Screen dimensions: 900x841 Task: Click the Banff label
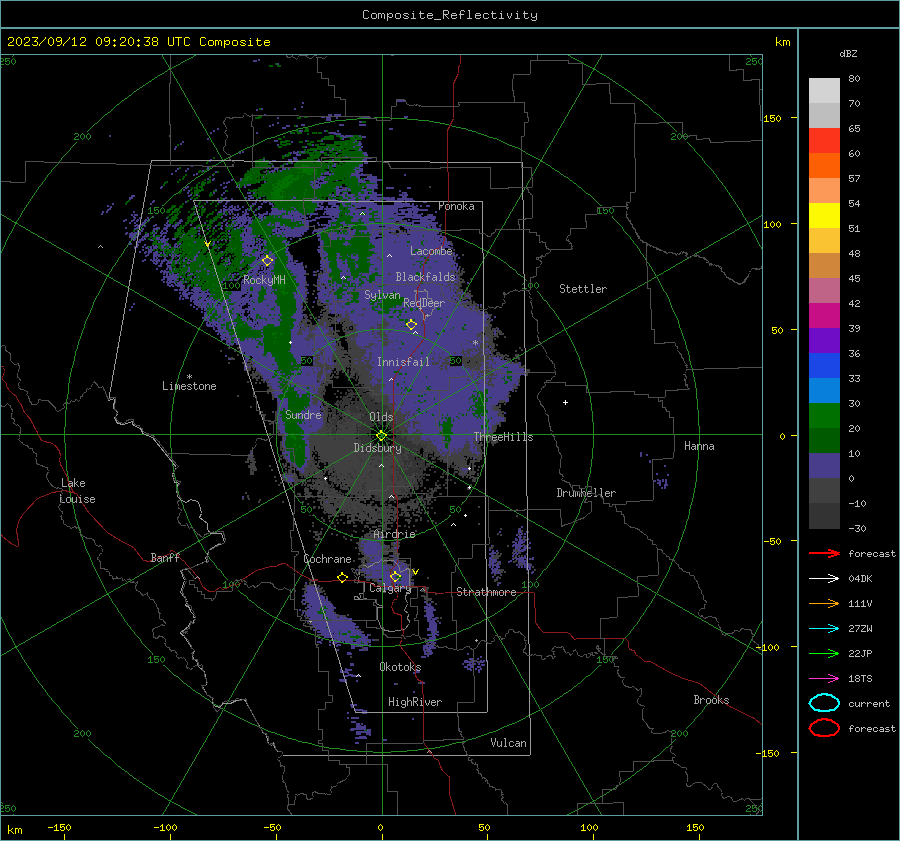click(x=165, y=557)
